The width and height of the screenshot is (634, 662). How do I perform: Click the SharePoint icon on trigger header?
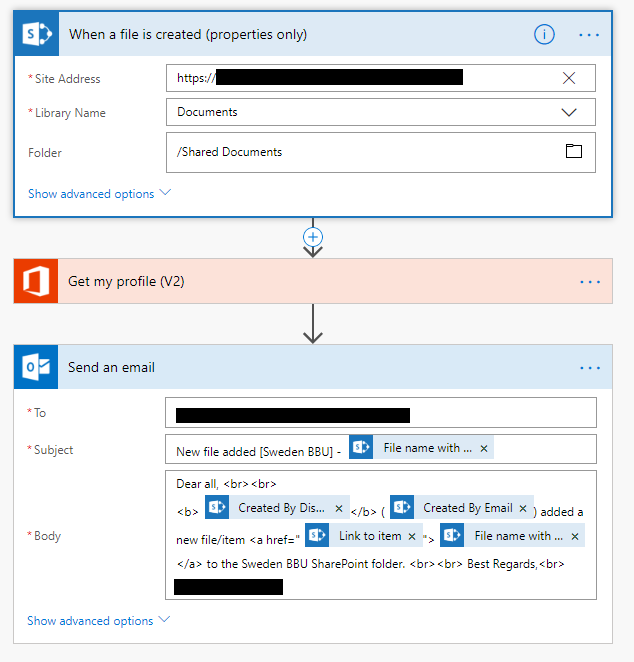tap(36, 34)
